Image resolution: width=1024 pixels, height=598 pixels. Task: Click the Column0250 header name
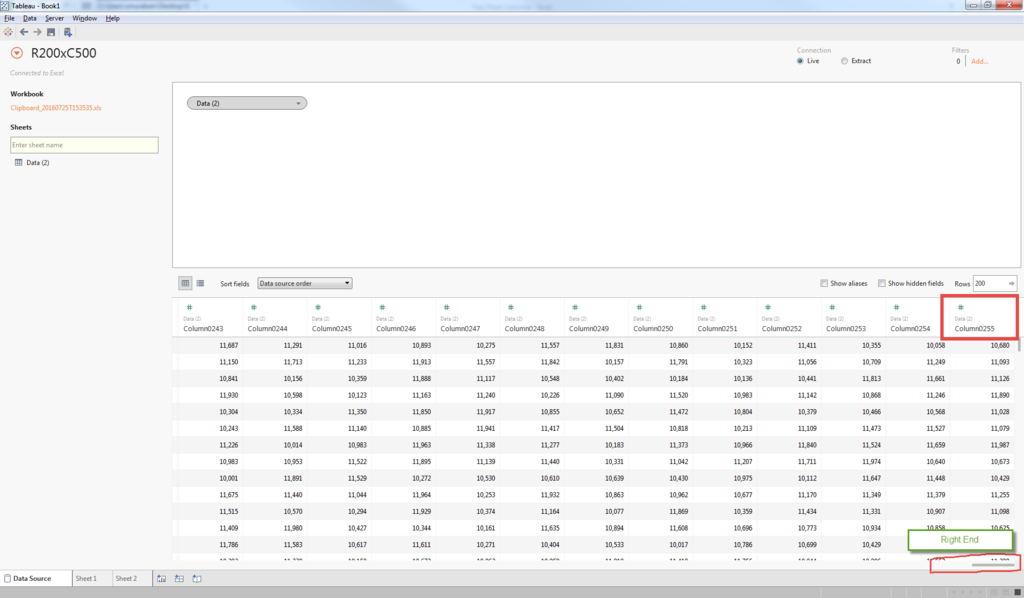click(653, 328)
